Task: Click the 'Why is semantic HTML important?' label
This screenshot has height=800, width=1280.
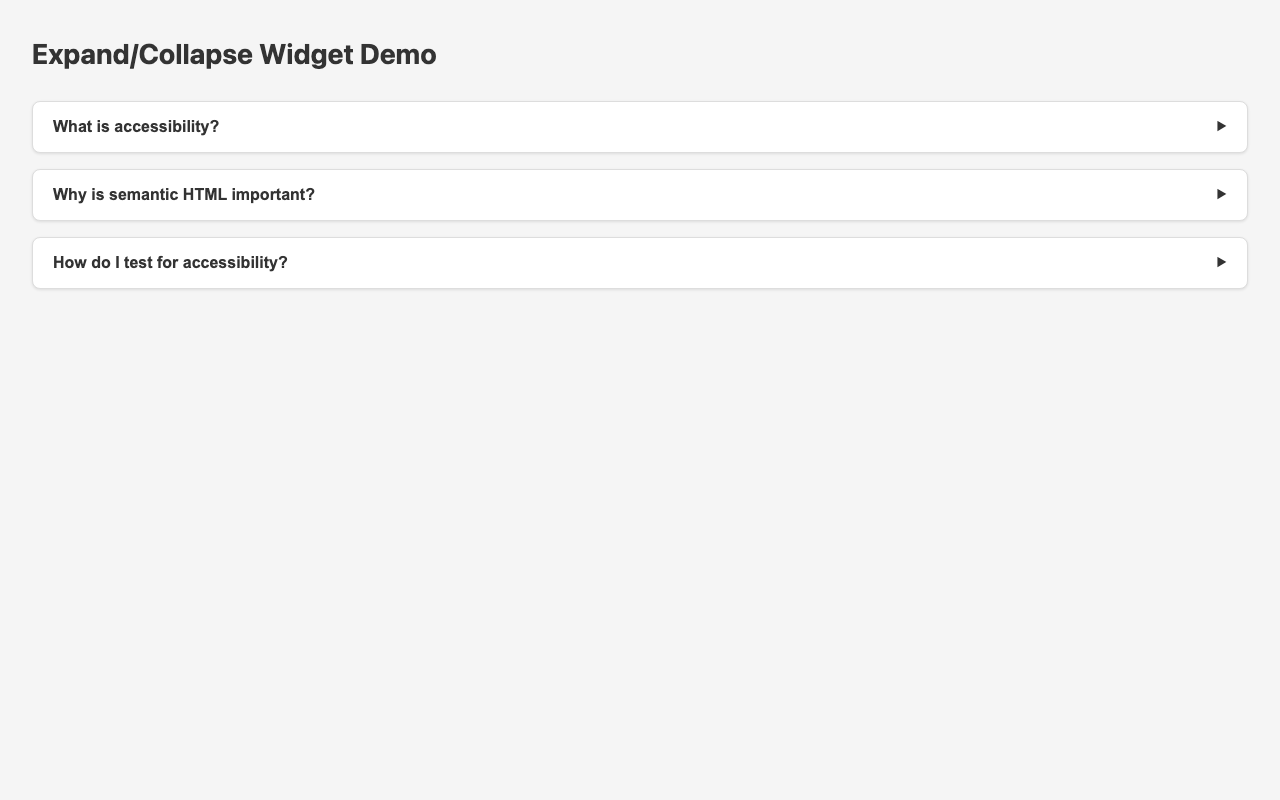Action: point(183,194)
